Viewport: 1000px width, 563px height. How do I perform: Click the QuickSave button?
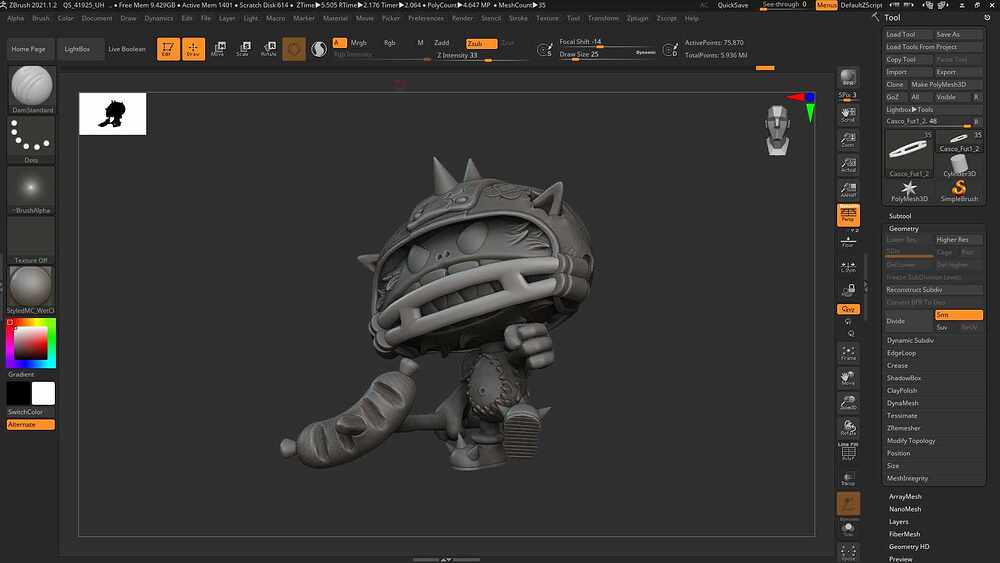point(733,5)
